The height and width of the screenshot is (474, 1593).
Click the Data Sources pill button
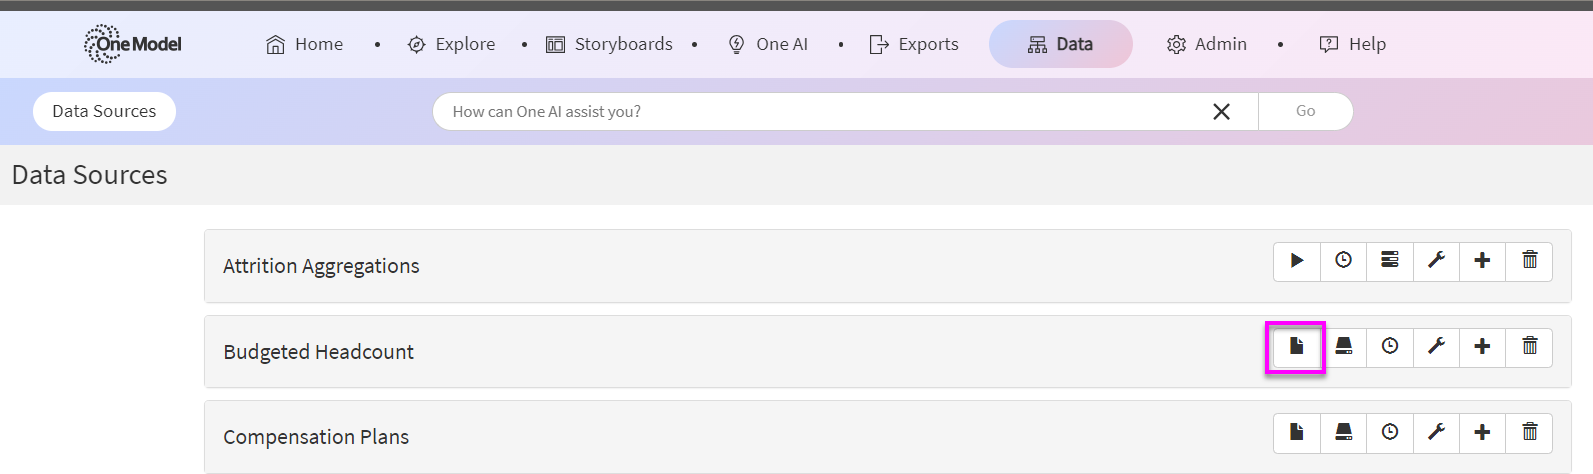[104, 111]
